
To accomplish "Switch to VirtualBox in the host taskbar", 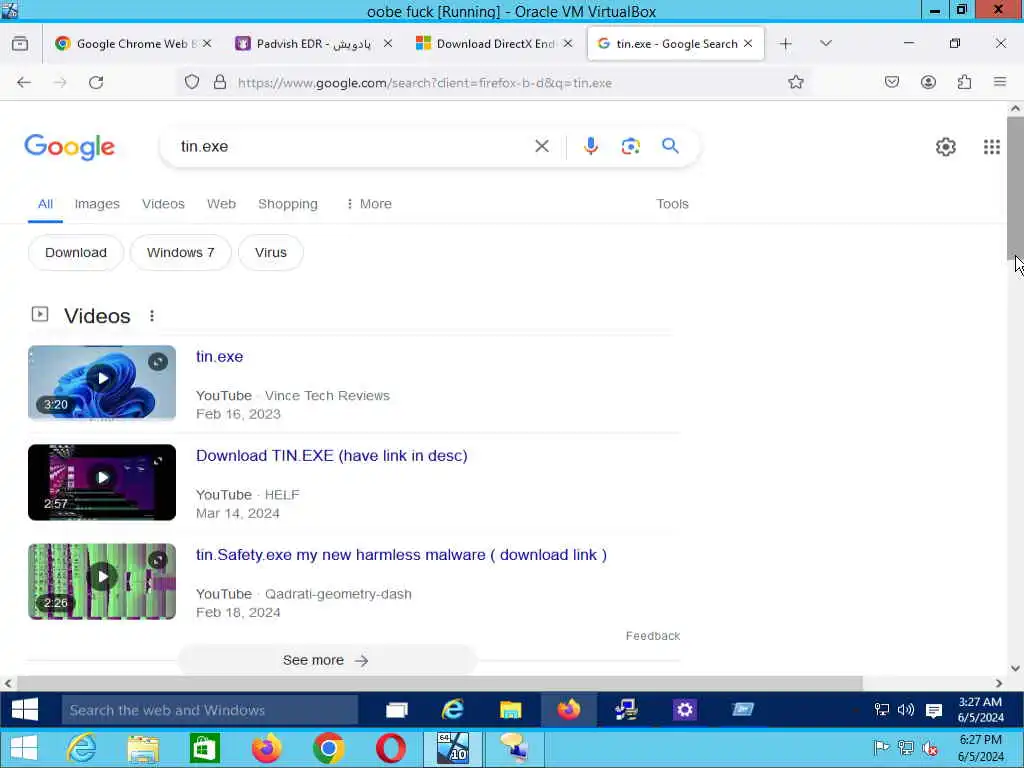I will (x=453, y=748).
